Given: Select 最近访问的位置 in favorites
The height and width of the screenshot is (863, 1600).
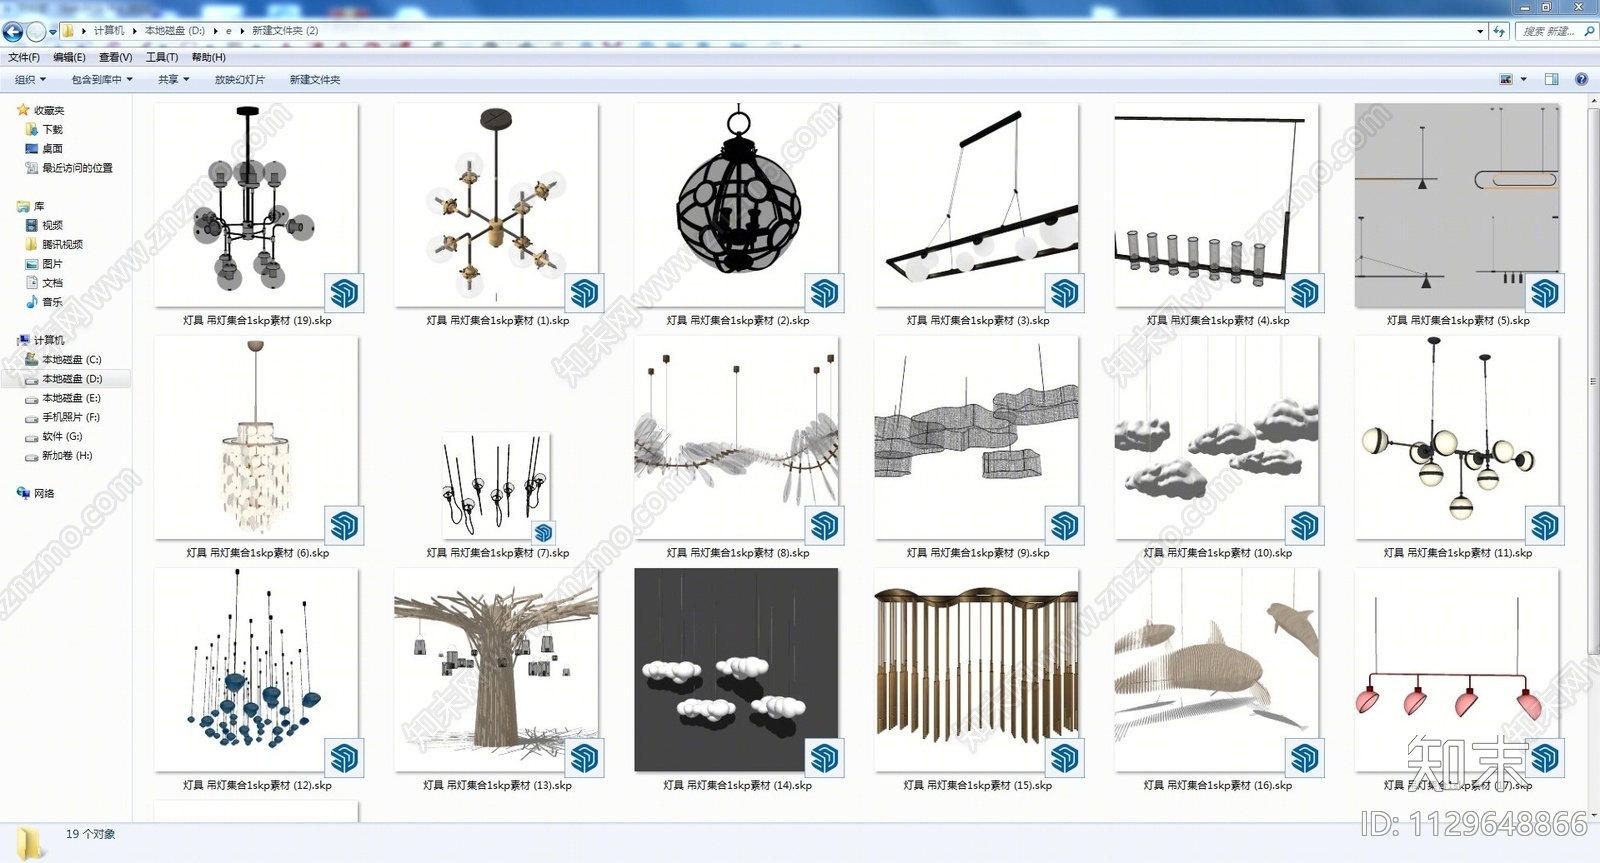Looking at the screenshot, I should (69, 168).
